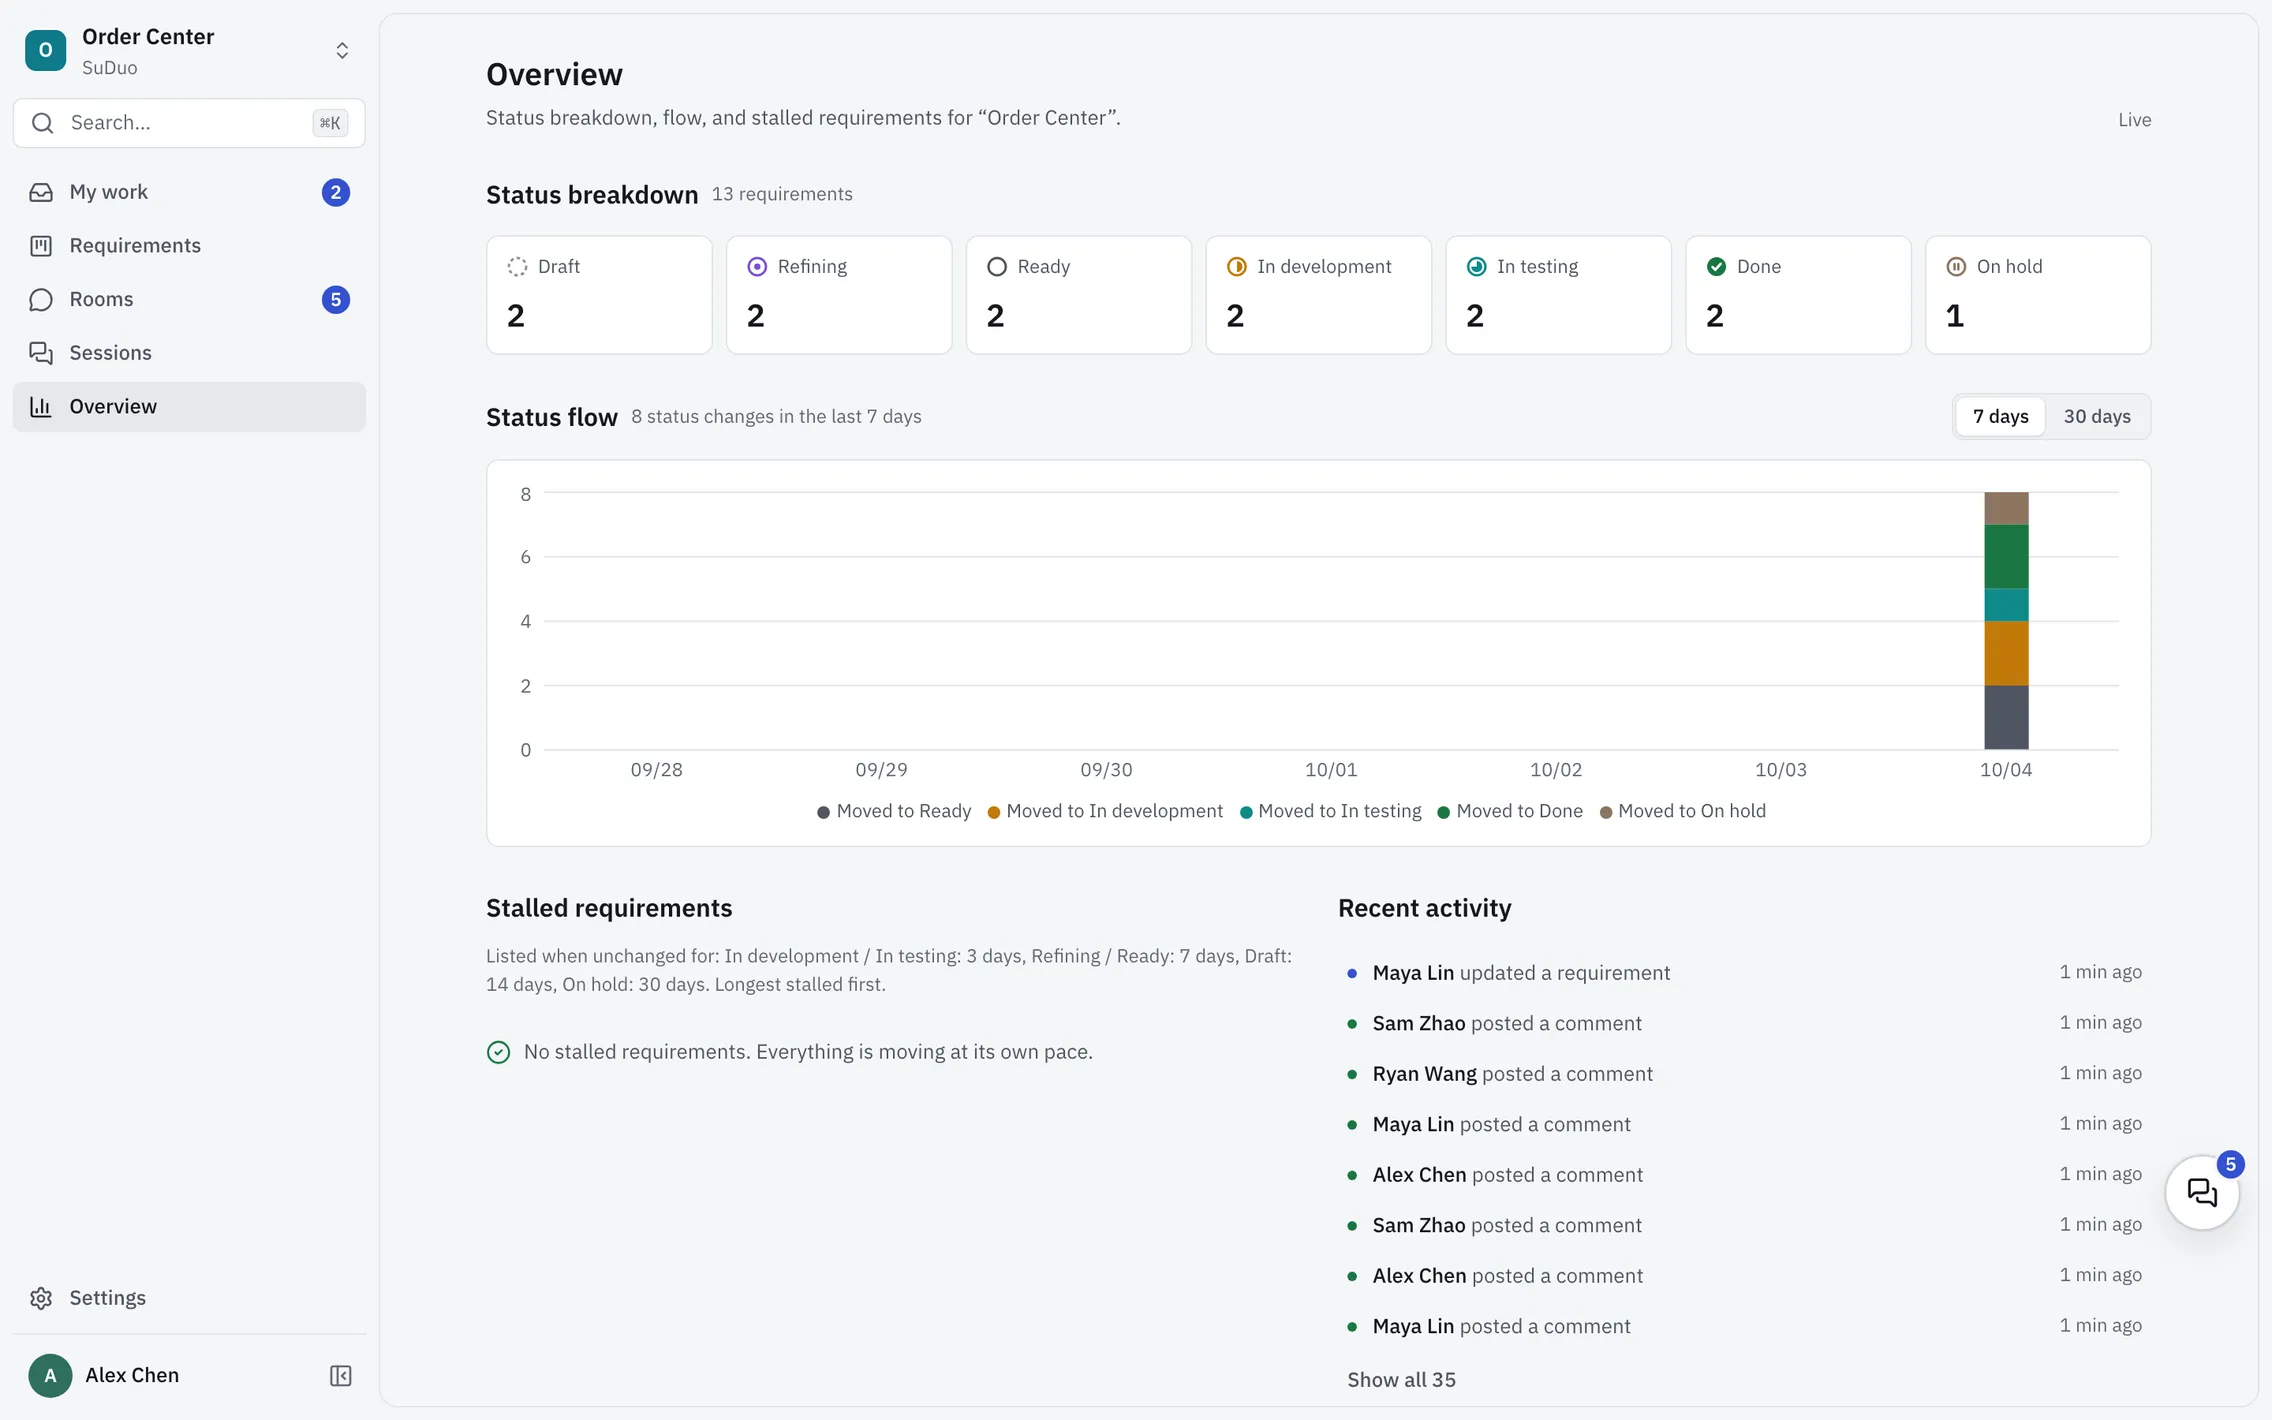This screenshot has height=1420, width=2272.
Task: Click the In testing teal icon
Action: (1477, 267)
